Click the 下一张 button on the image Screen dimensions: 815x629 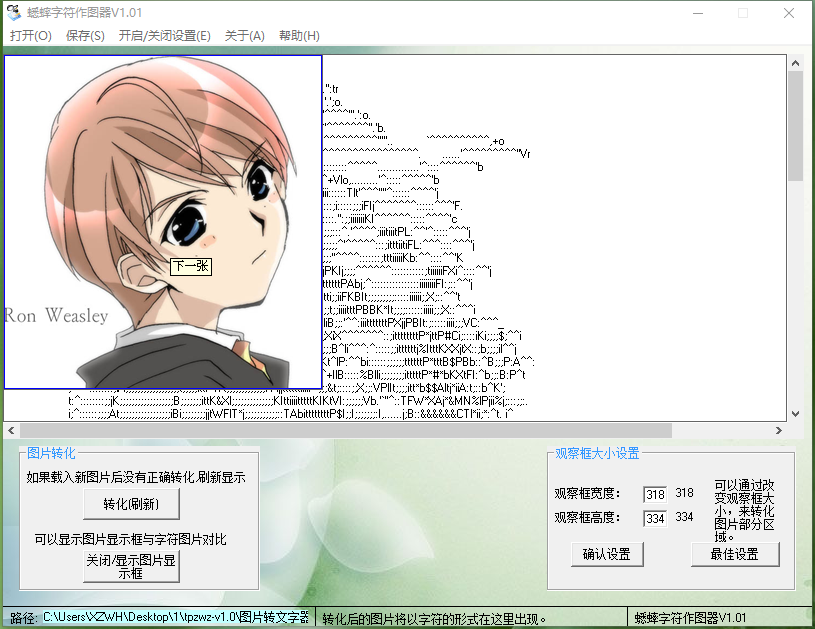(189, 268)
